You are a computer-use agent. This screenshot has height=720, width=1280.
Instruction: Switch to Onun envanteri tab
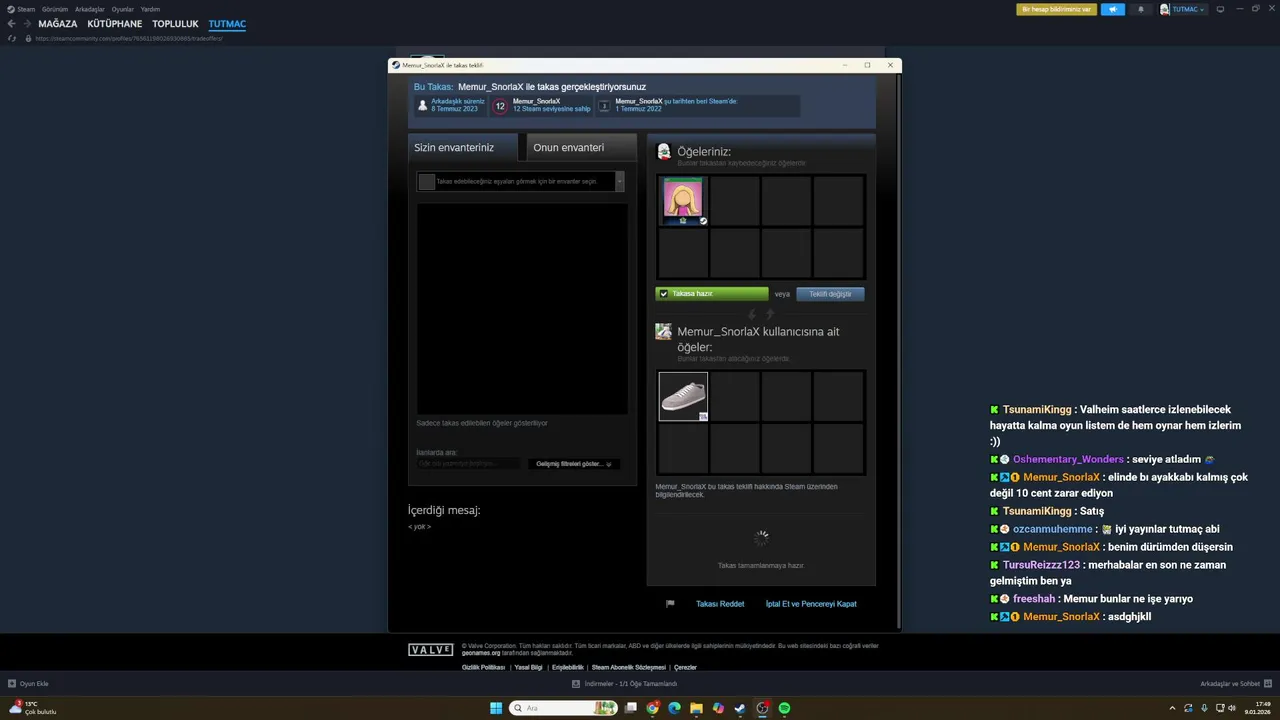coord(581,147)
